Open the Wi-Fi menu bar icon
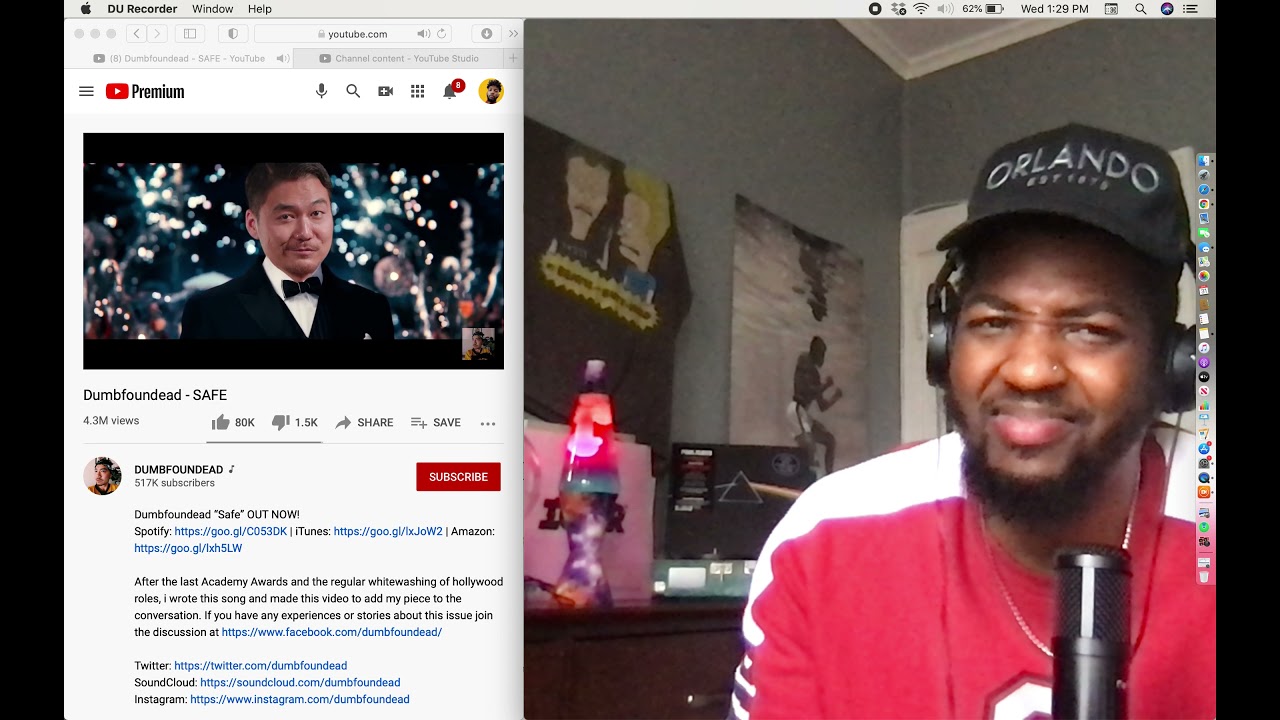The width and height of the screenshot is (1280, 720). pos(921,9)
